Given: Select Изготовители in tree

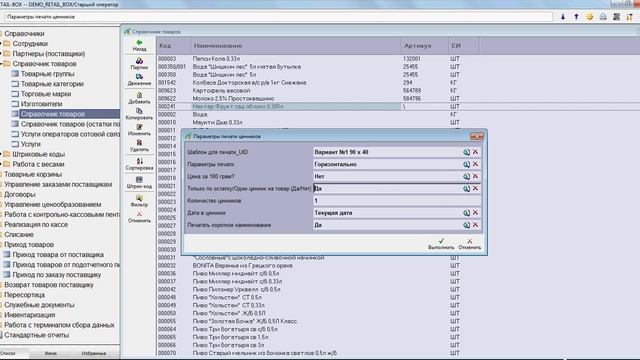Looking at the screenshot, I should point(42,104).
